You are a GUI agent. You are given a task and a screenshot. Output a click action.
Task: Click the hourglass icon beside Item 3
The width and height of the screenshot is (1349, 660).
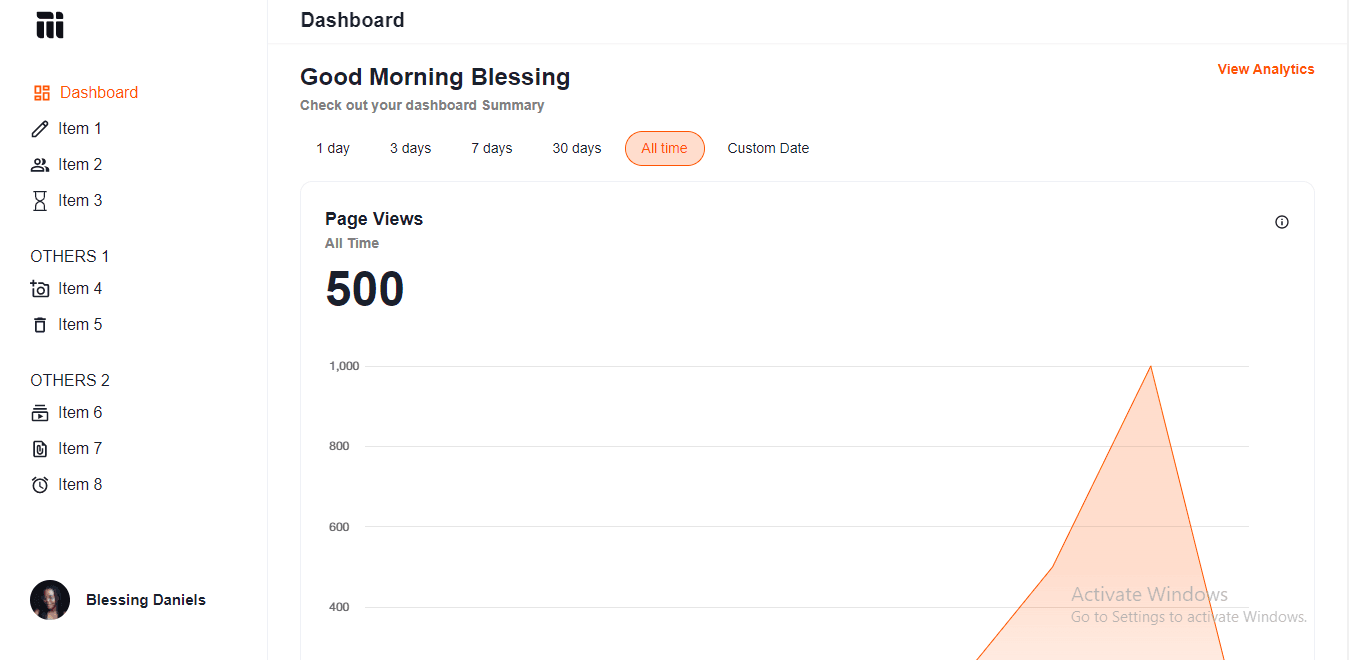pos(40,201)
